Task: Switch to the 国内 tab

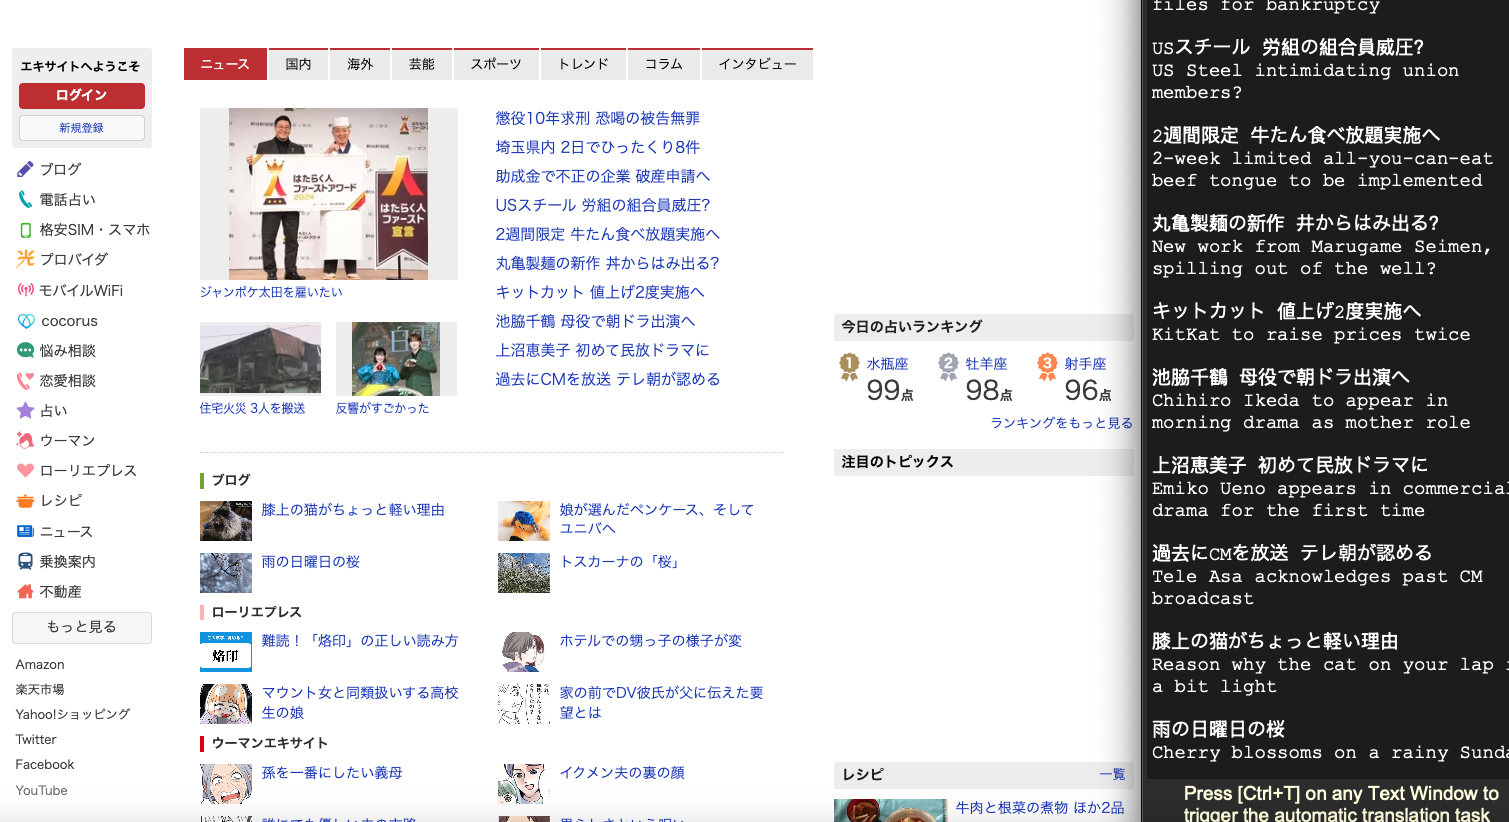Action: [299, 64]
